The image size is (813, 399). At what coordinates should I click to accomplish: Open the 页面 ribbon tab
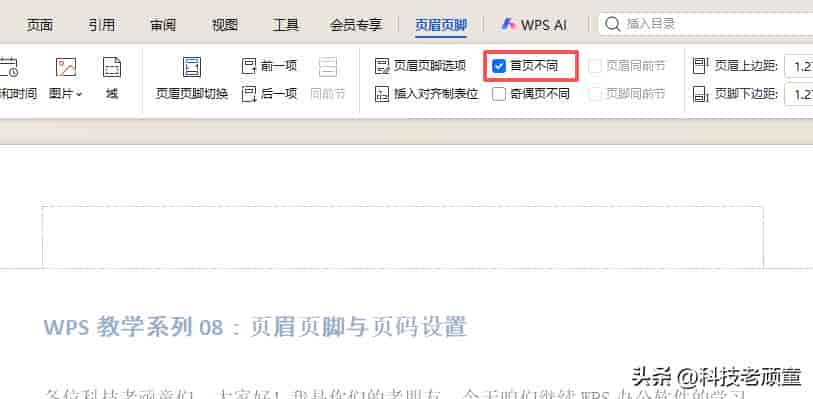click(x=40, y=24)
